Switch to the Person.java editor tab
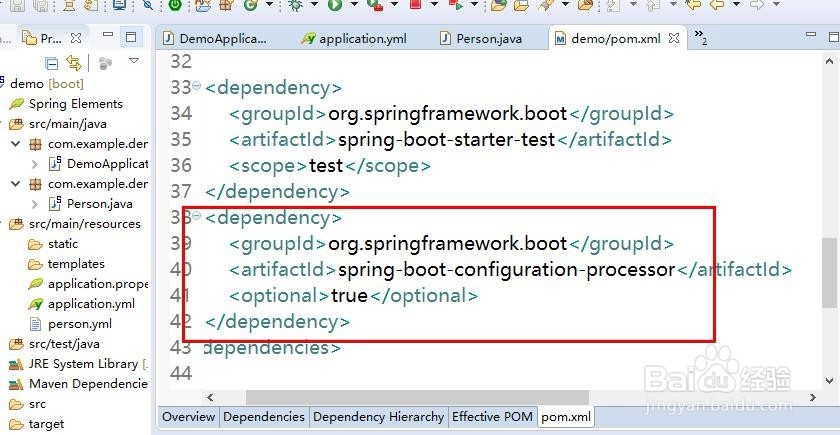The image size is (840, 435). [x=481, y=39]
